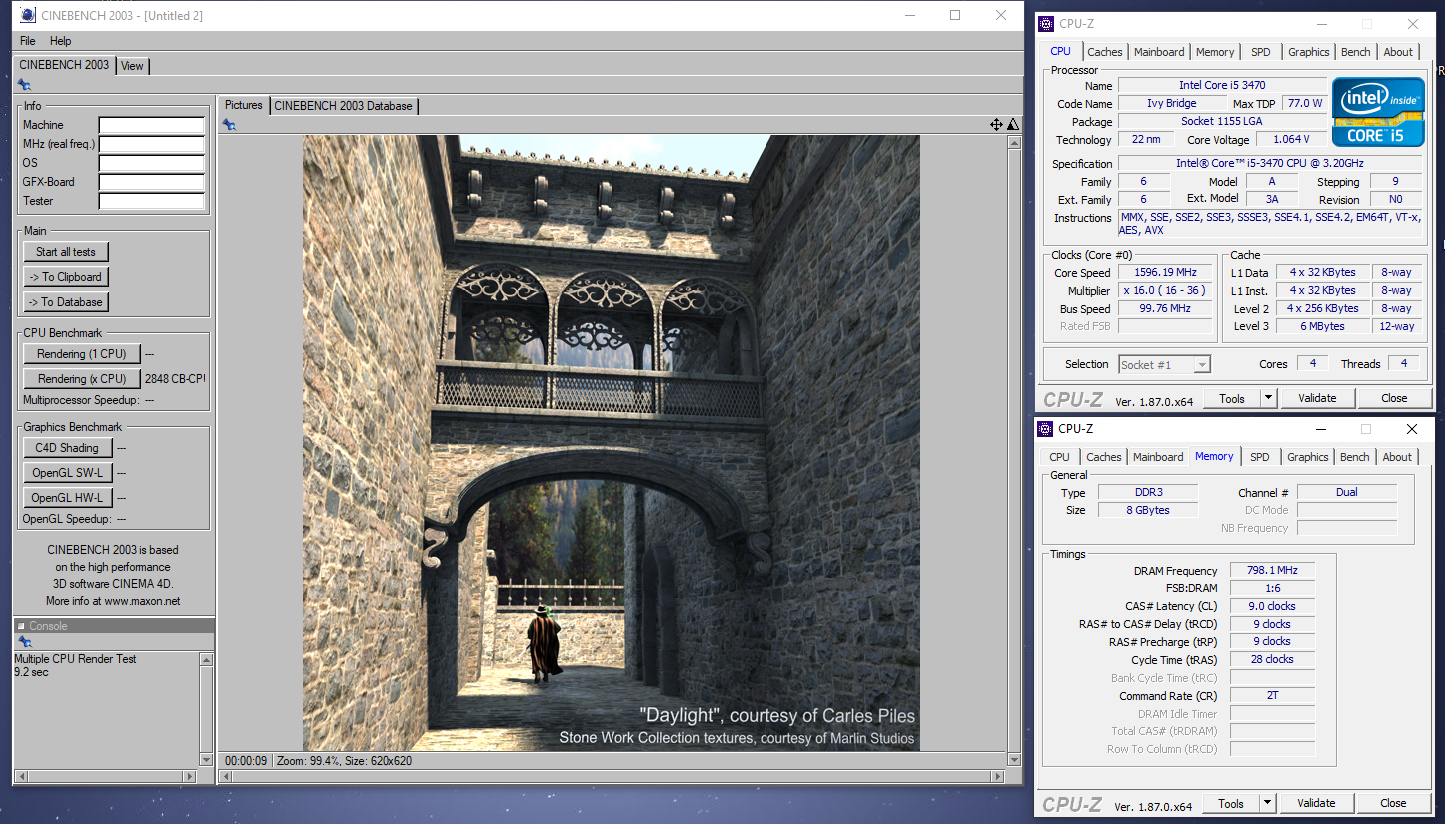Click Tools button in upper CPU-Z window
This screenshot has width=1445, height=824.
click(1232, 398)
